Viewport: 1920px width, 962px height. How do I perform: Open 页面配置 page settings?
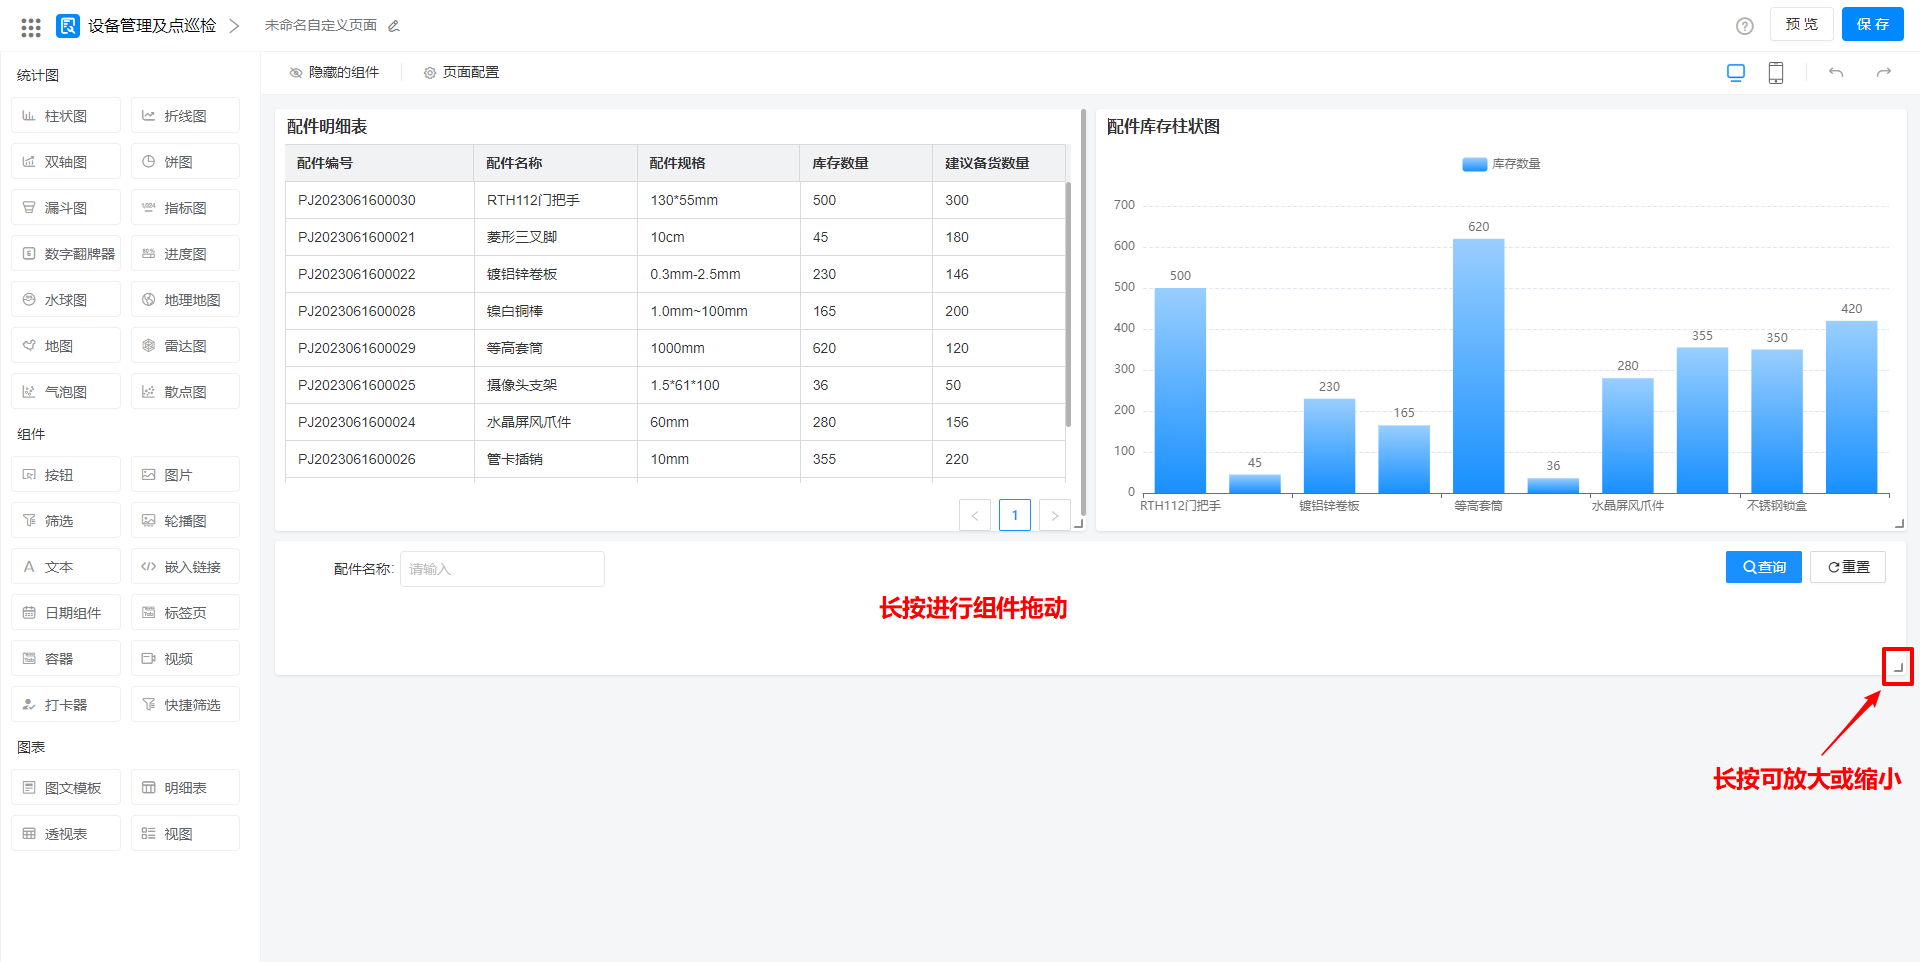[461, 73]
